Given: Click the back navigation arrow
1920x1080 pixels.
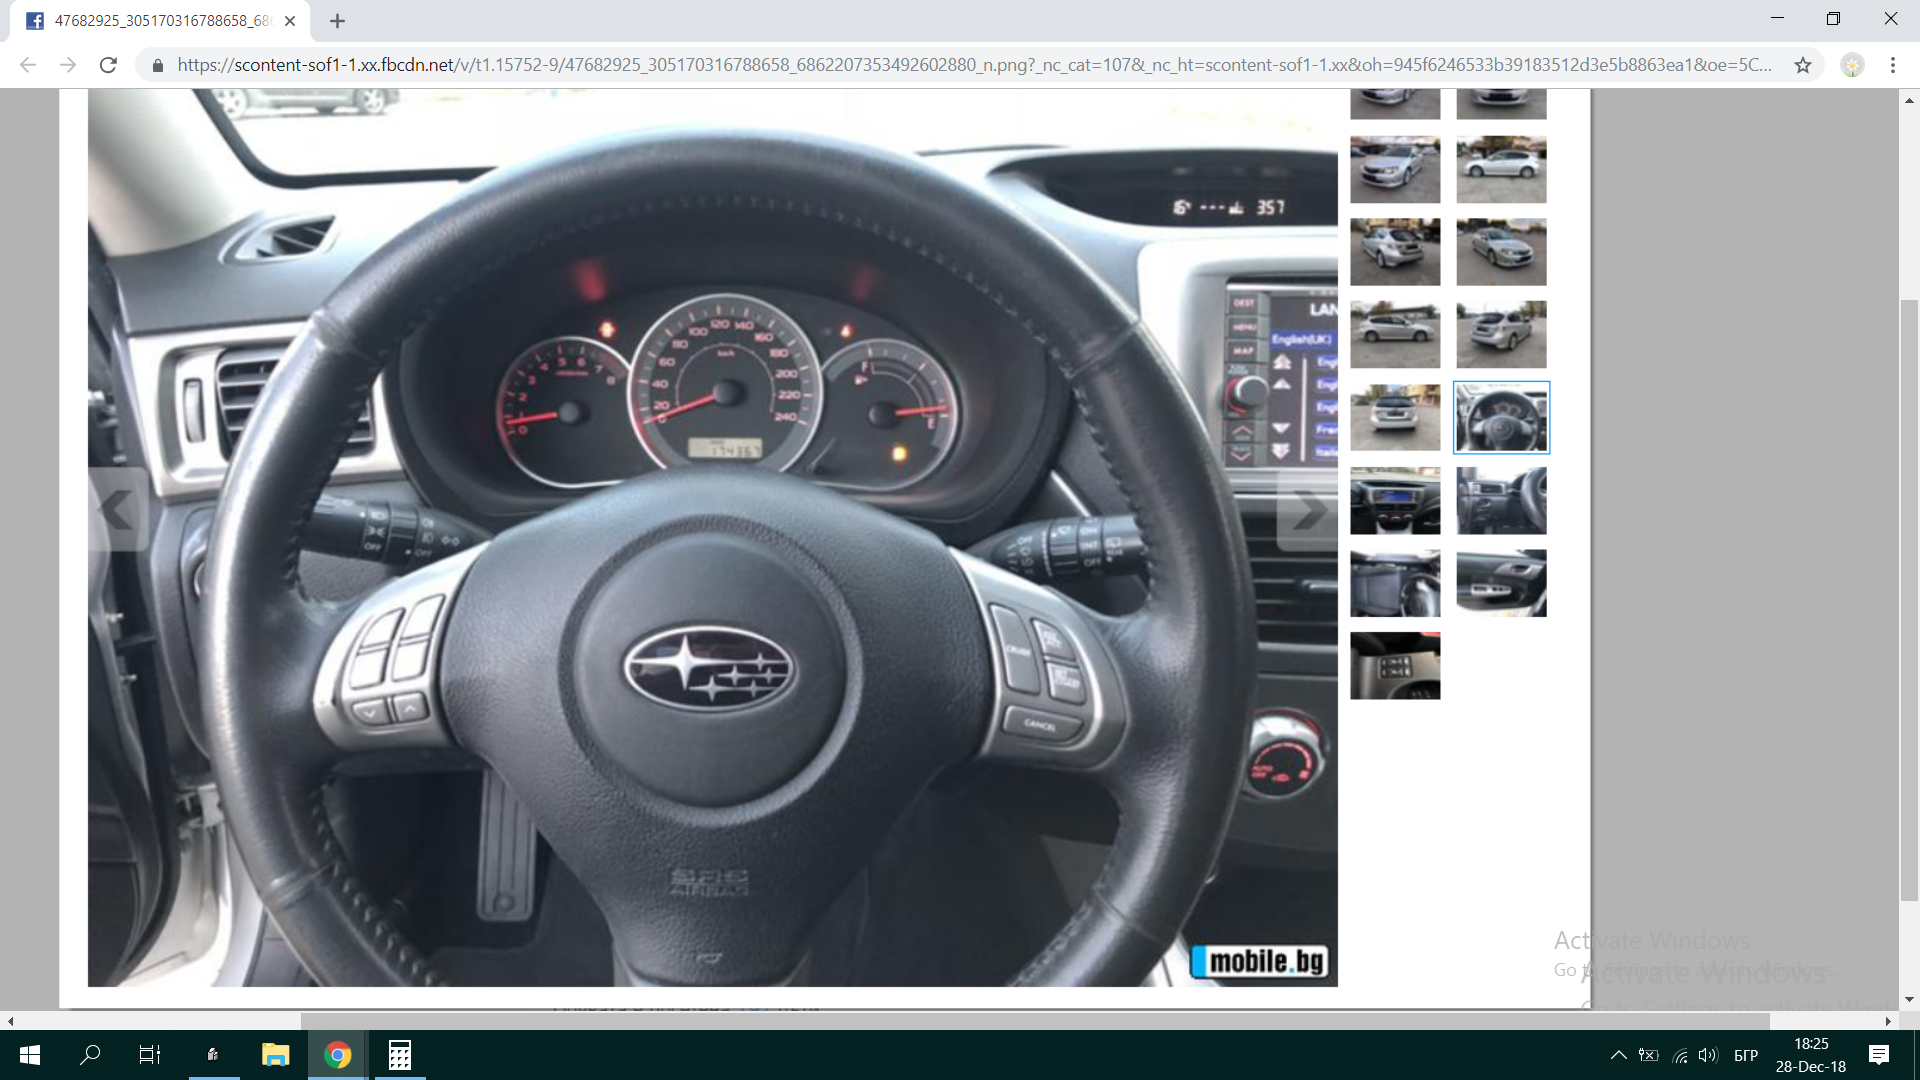Looking at the screenshot, I should (x=28, y=65).
